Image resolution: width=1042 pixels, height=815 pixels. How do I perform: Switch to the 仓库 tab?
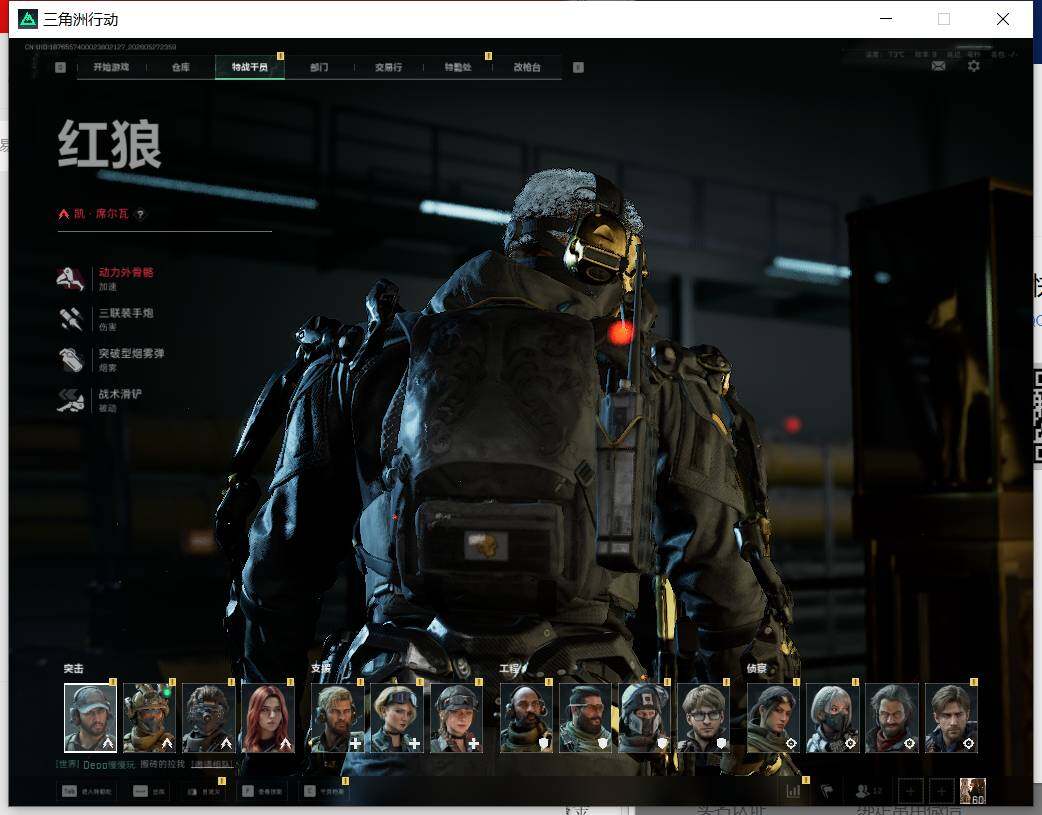tap(181, 67)
